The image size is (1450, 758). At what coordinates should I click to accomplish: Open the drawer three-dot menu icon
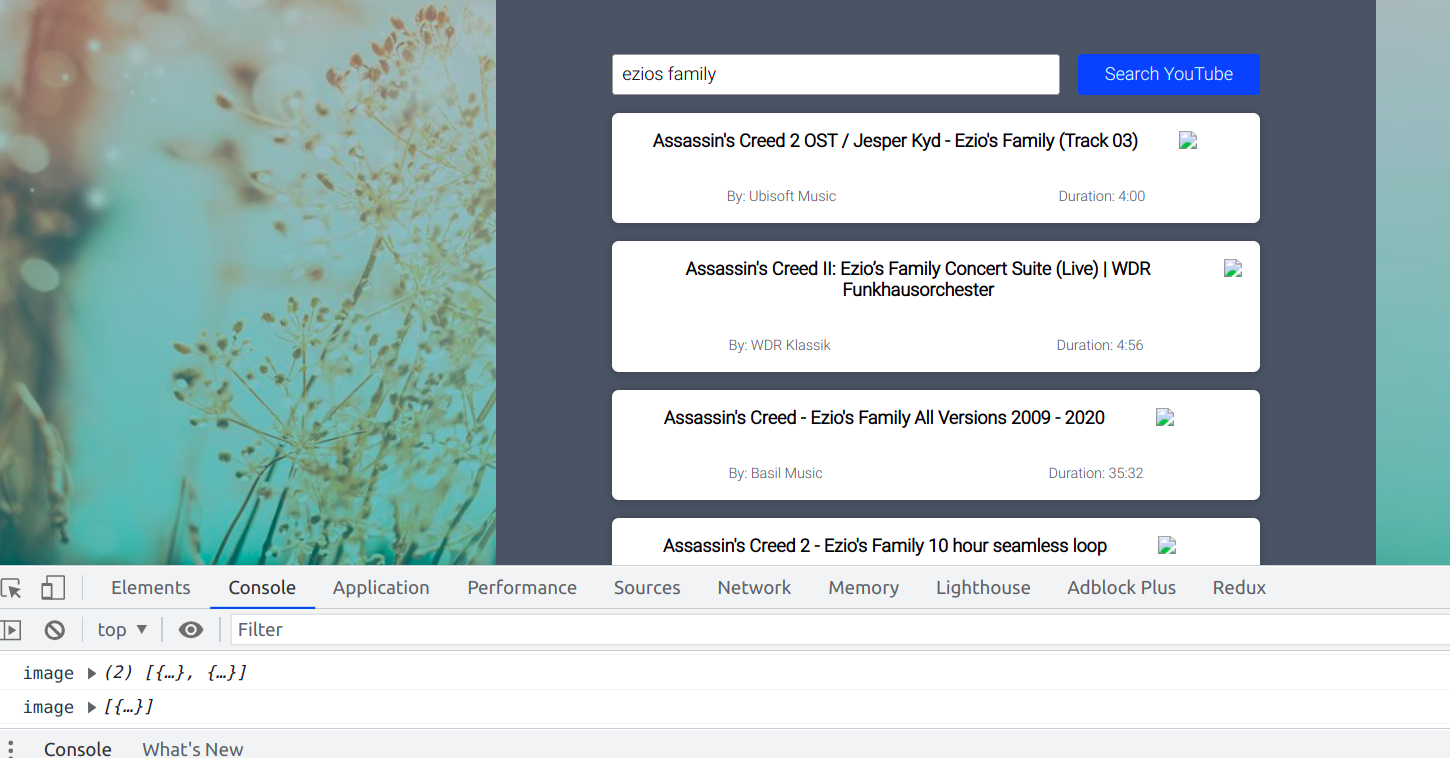pyautogui.click(x=10, y=749)
